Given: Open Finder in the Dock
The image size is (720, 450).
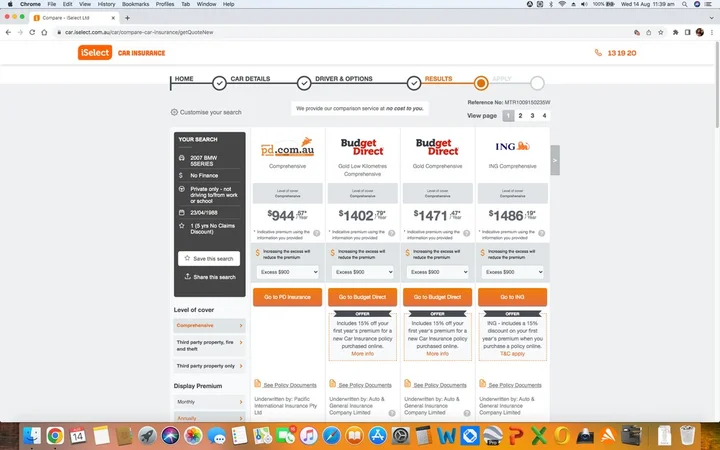Looking at the screenshot, I should [x=32, y=435].
